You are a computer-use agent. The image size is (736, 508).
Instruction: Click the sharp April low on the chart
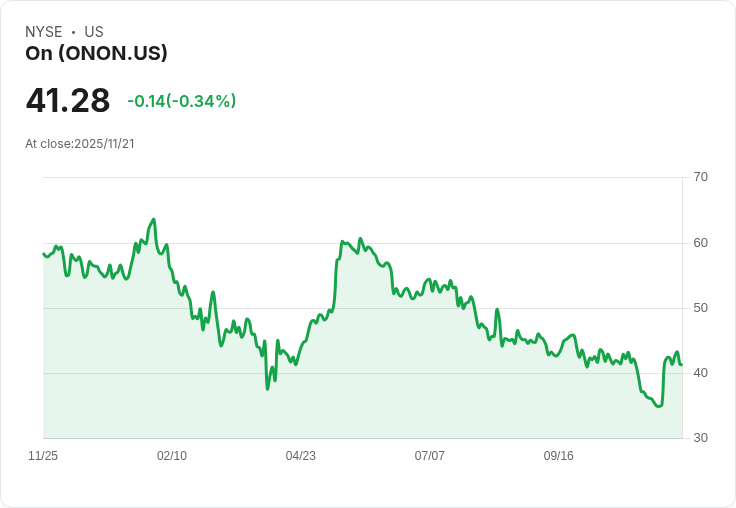tap(268, 389)
